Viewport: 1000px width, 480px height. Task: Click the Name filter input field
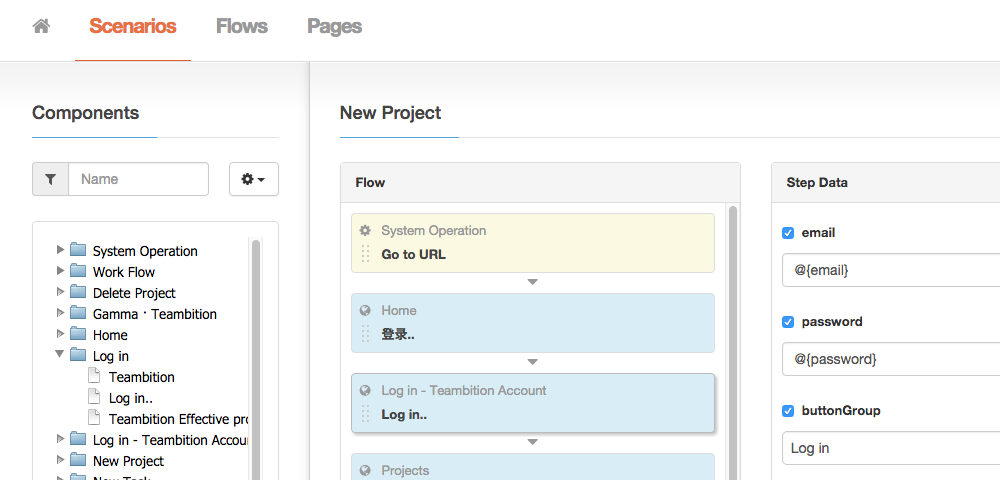click(138, 179)
